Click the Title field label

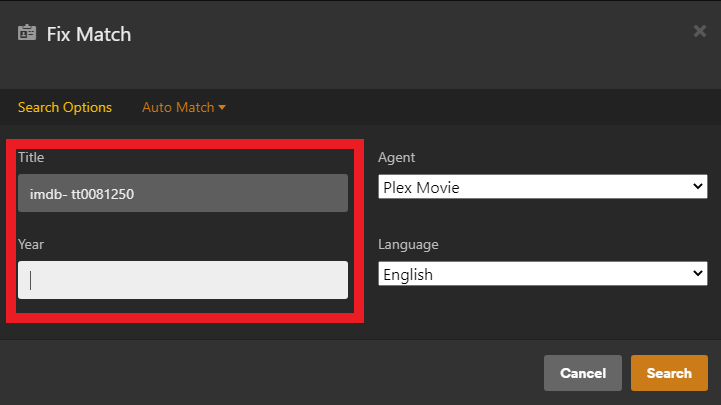tap(31, 157)
